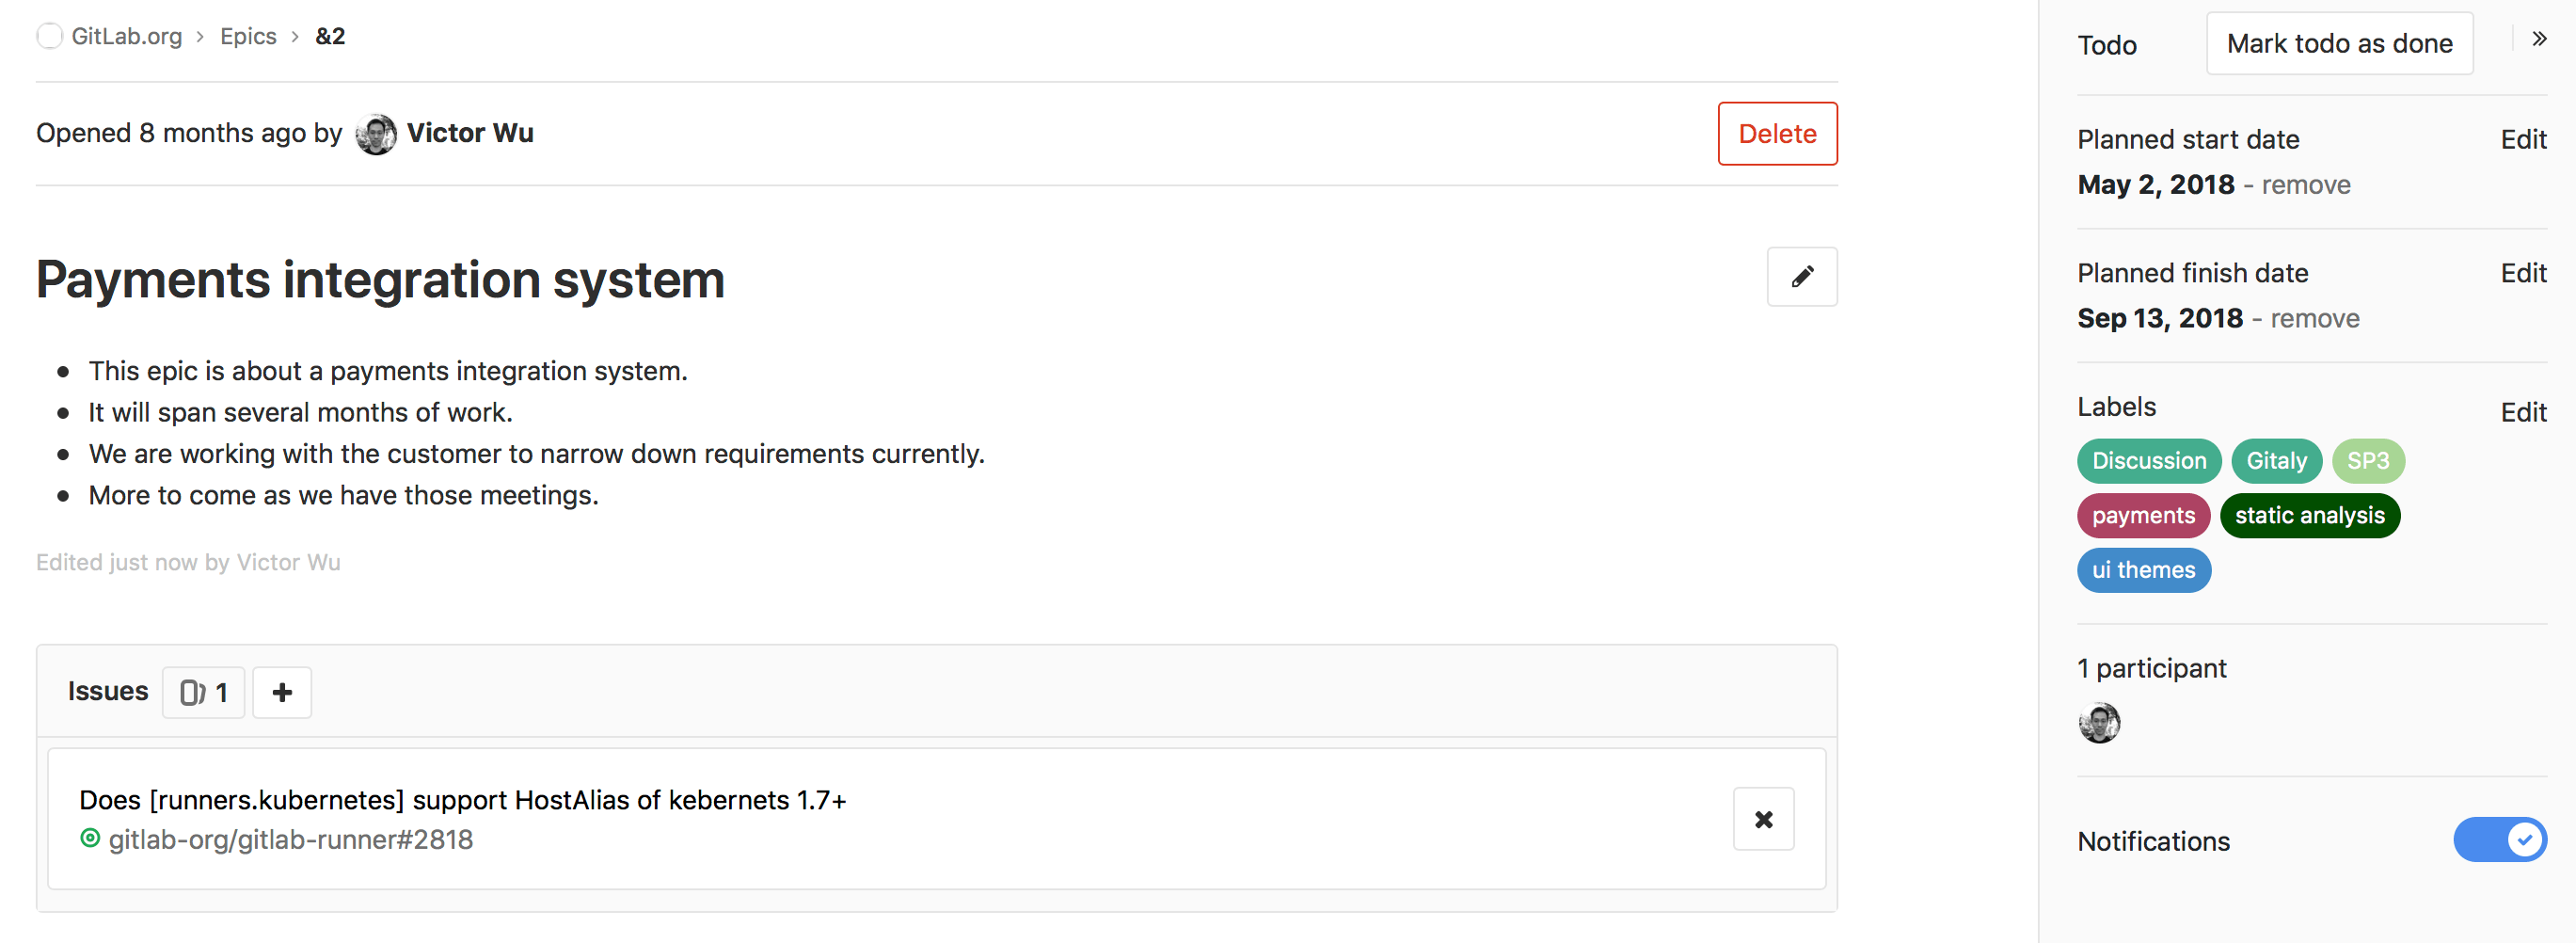Open the gitlab-org/gitlab-runner#2818 issue link
Viewport: 2576px width, 943px height.
point(290,839)
